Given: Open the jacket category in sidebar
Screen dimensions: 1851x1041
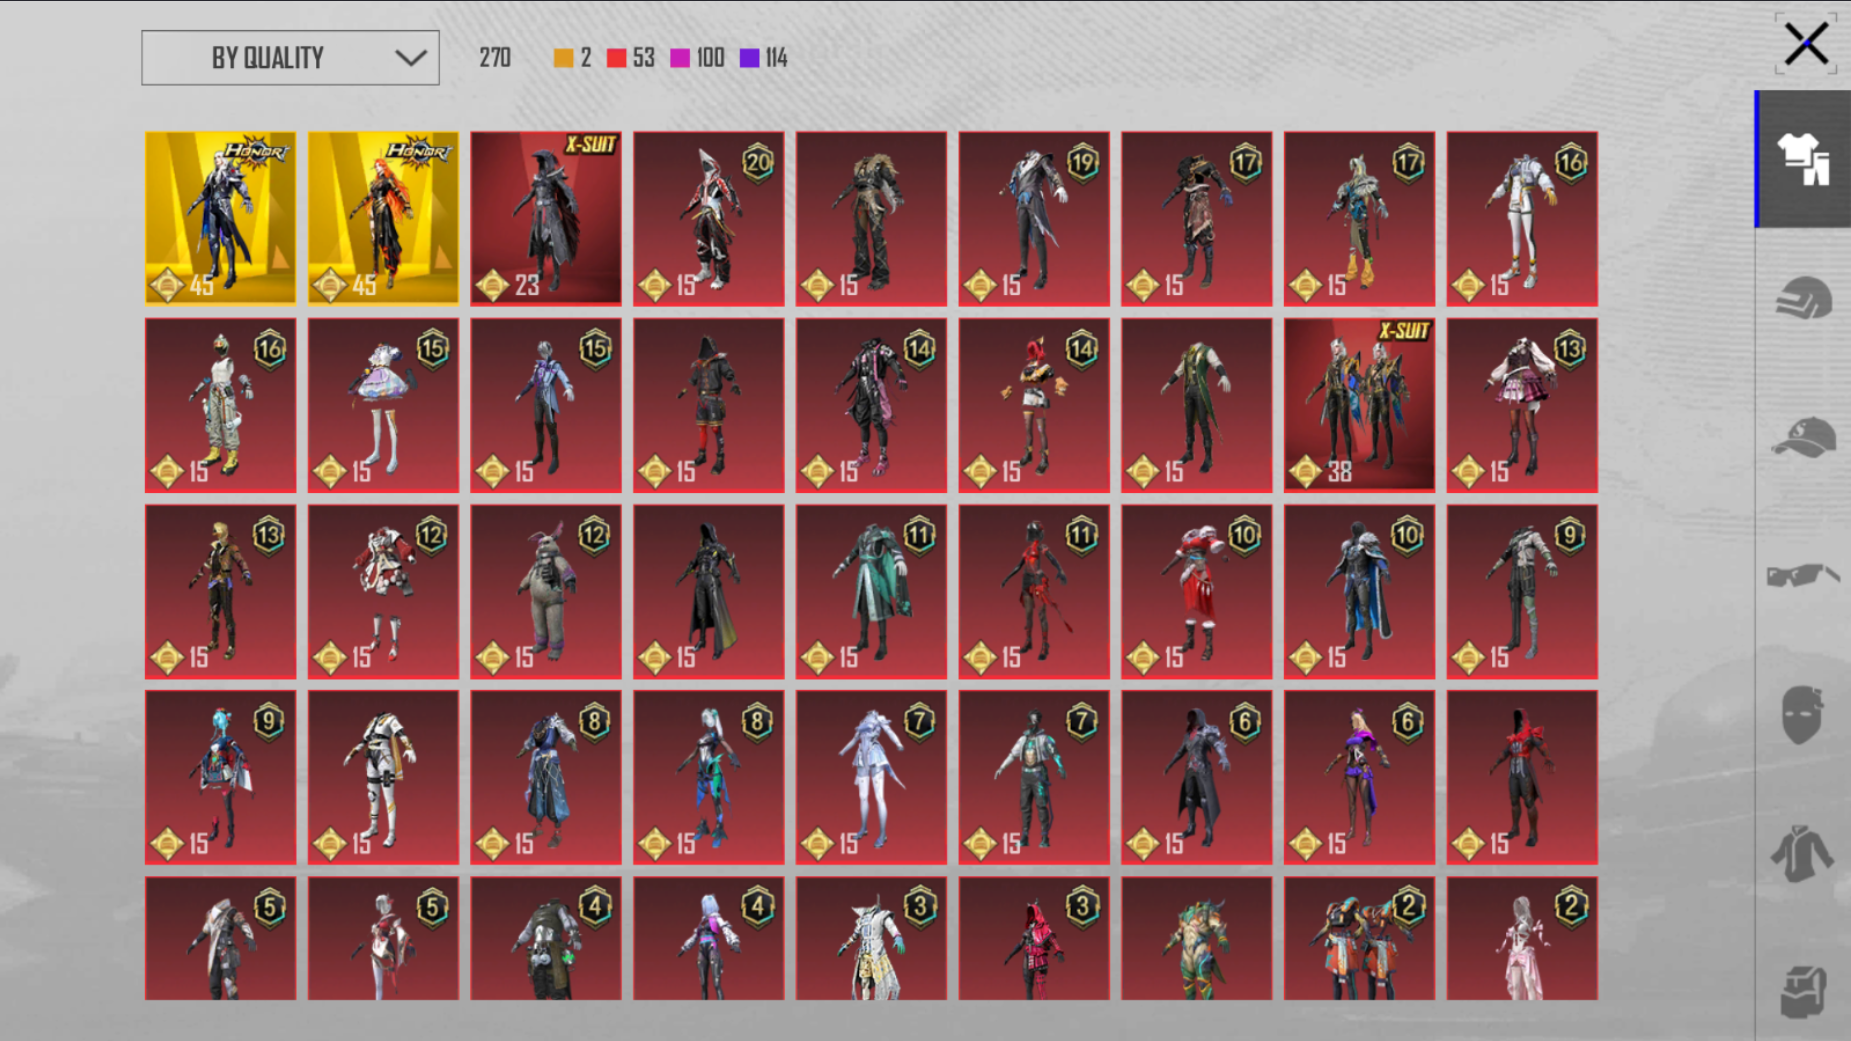Looking at the screenshot, I should (1803, 853).
